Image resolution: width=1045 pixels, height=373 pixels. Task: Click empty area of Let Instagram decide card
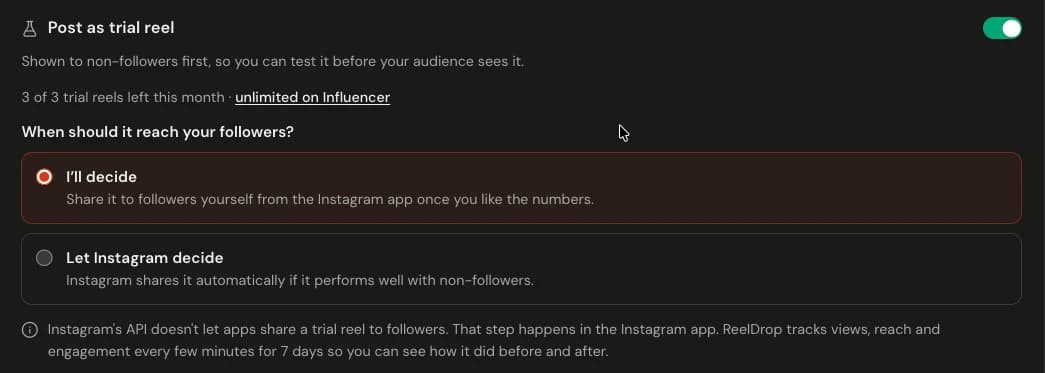[x=800, y=269]
